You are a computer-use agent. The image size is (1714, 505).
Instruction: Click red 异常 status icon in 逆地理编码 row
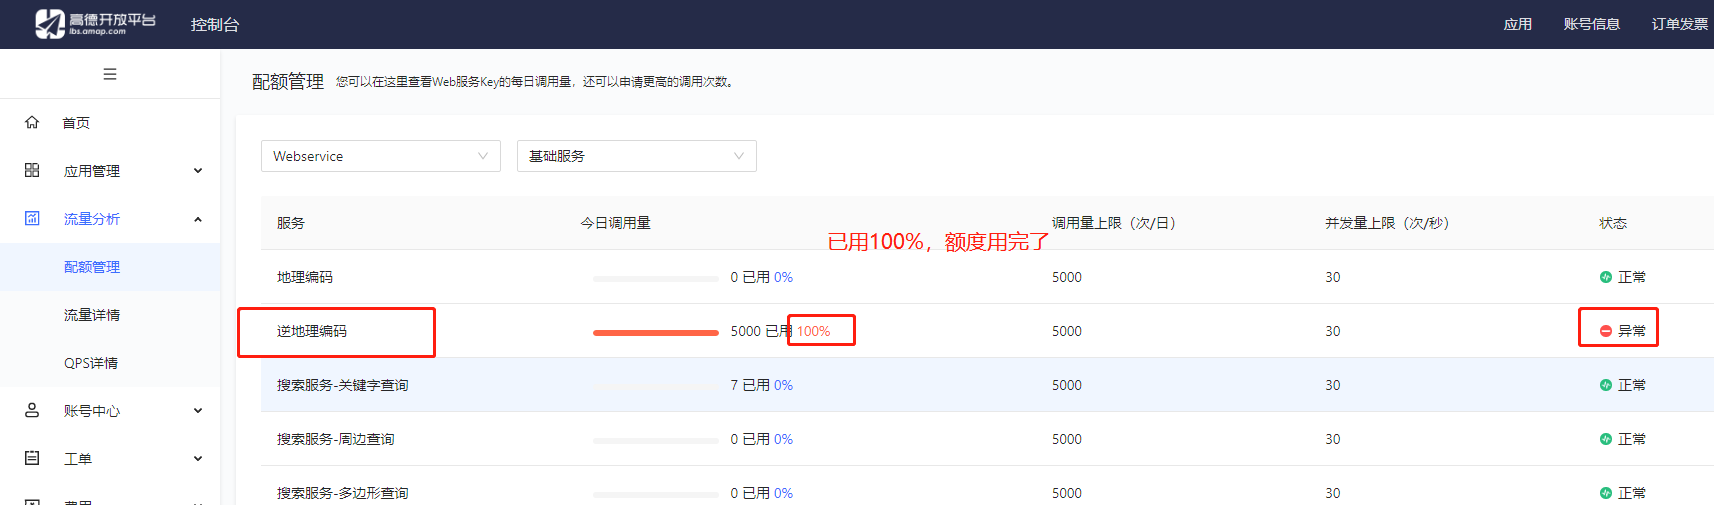1606,331
